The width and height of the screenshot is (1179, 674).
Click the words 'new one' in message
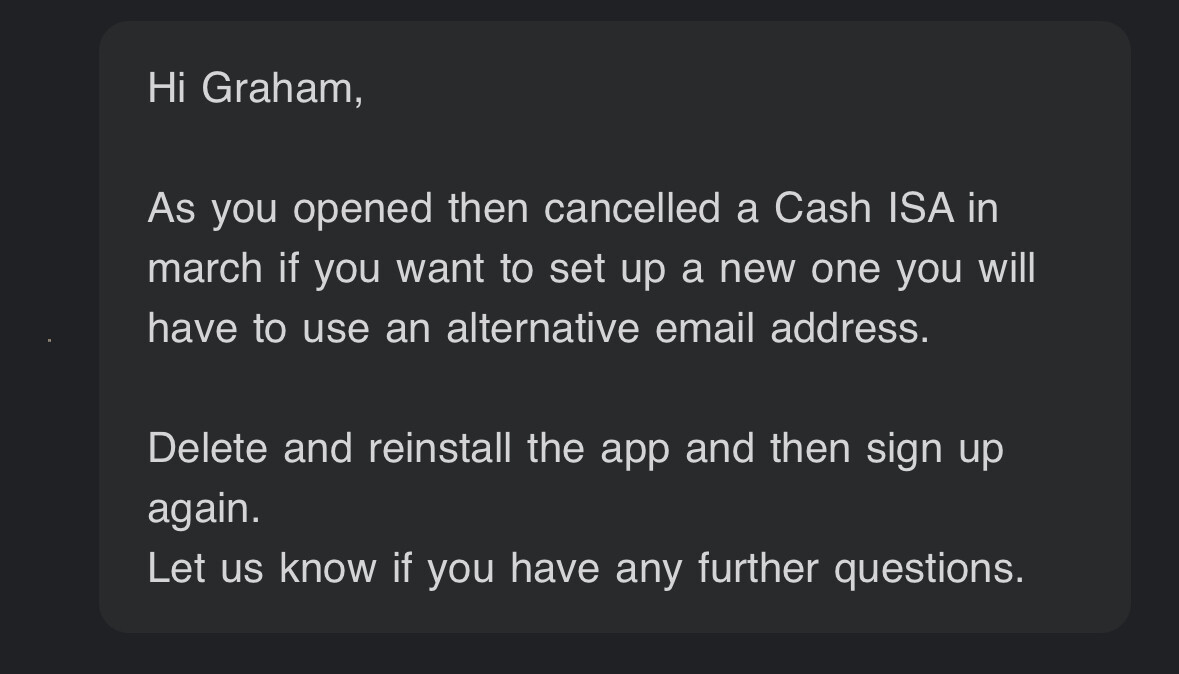[799, 270]
